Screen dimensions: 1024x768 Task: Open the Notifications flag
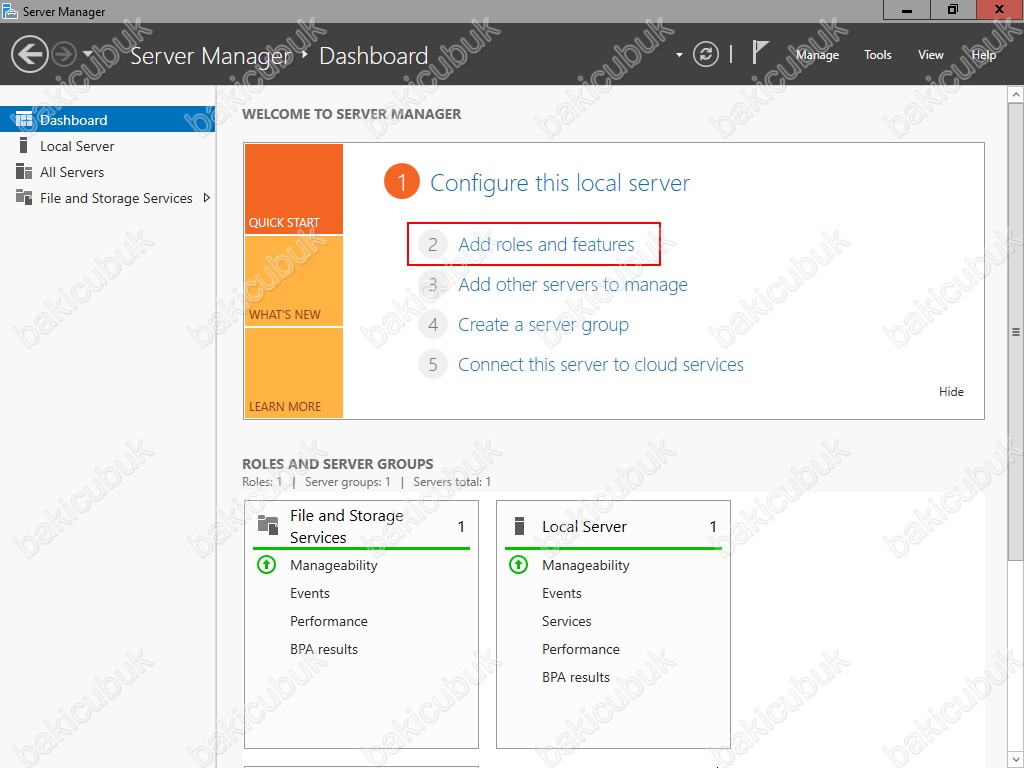click(x=759, y=52)
